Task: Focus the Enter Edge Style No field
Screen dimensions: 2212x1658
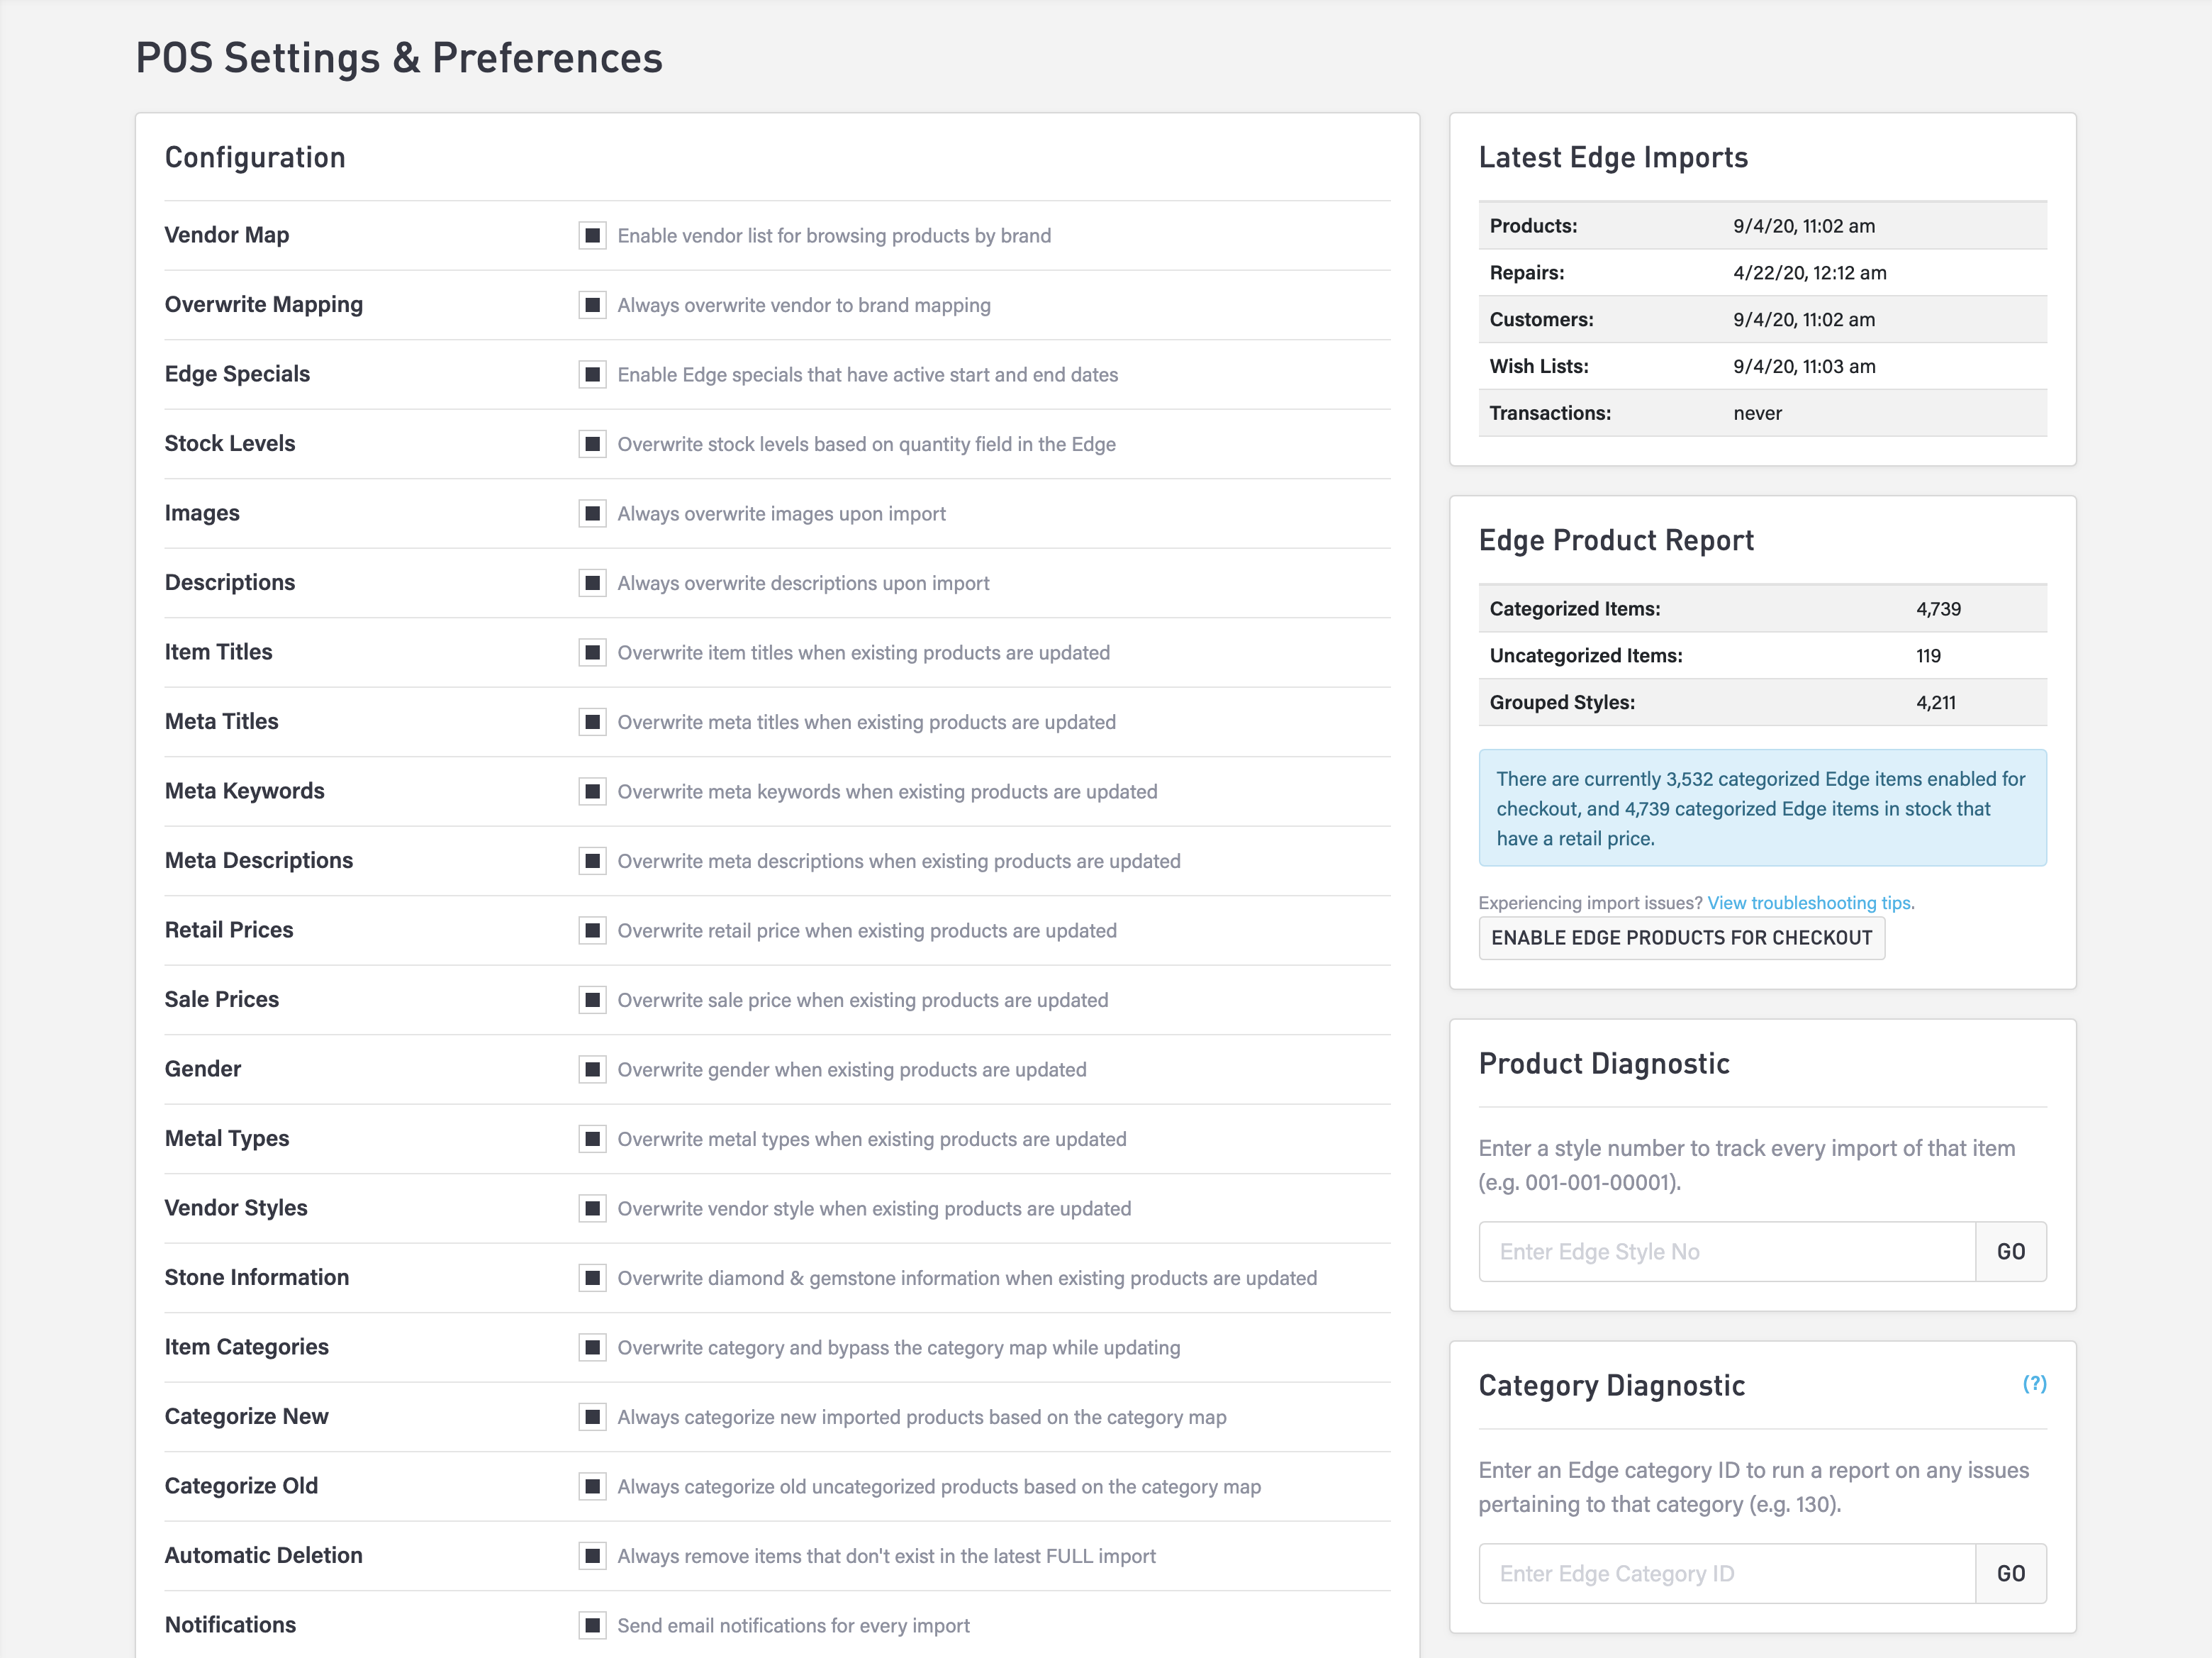Action: tap(1726, 1252)
